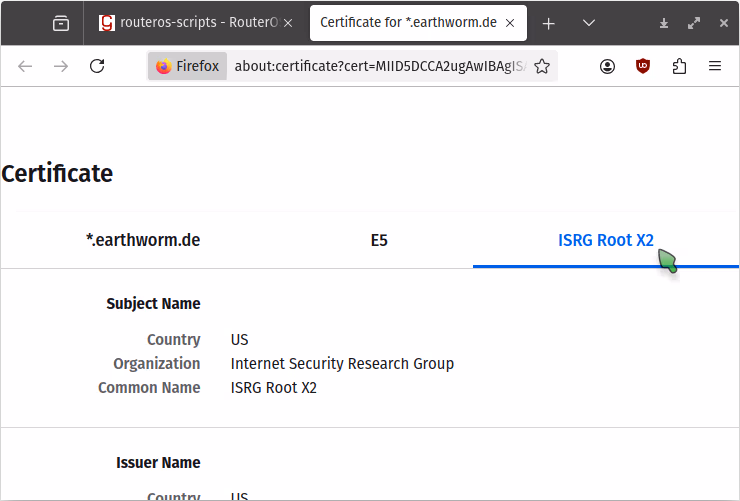This screenshot has height=501, width=740.
Task: Select the E5 certificate tab
Action: click(379, 240)
